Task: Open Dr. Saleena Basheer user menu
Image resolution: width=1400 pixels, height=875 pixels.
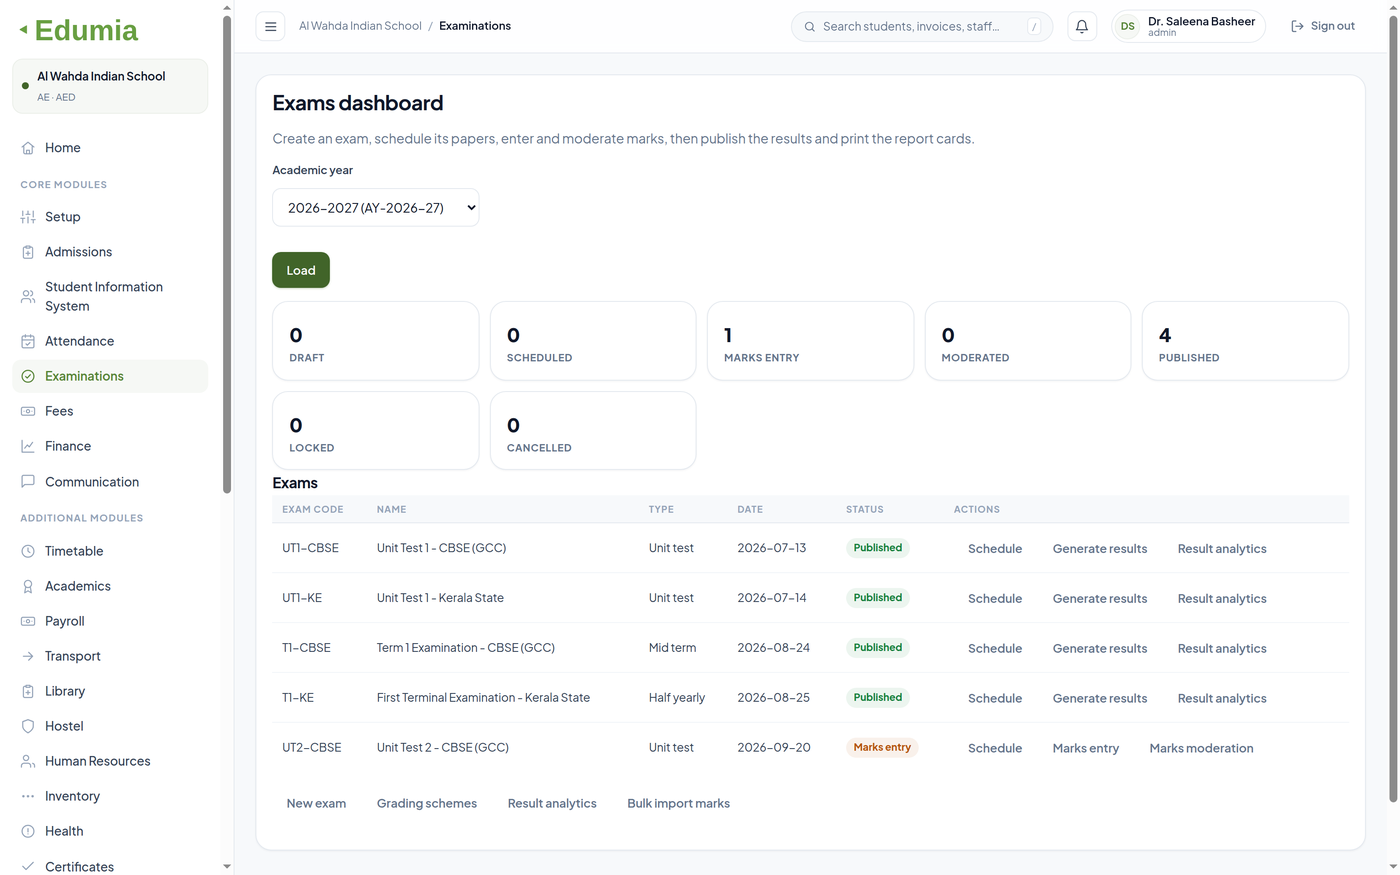Action: tap(1188, 26)
